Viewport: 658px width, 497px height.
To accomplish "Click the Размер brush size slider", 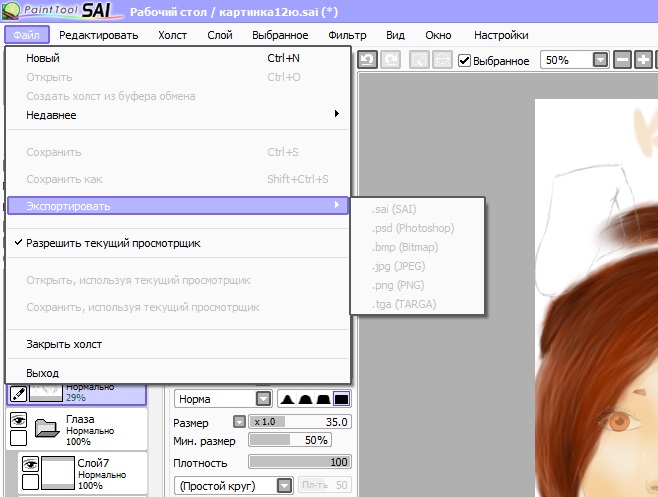I will pos(300,421).
